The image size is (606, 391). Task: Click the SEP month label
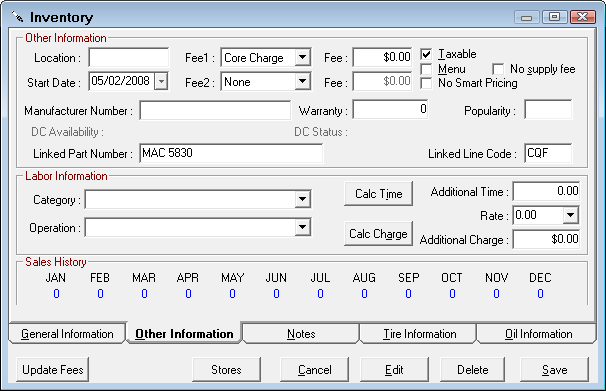point(409,278)
